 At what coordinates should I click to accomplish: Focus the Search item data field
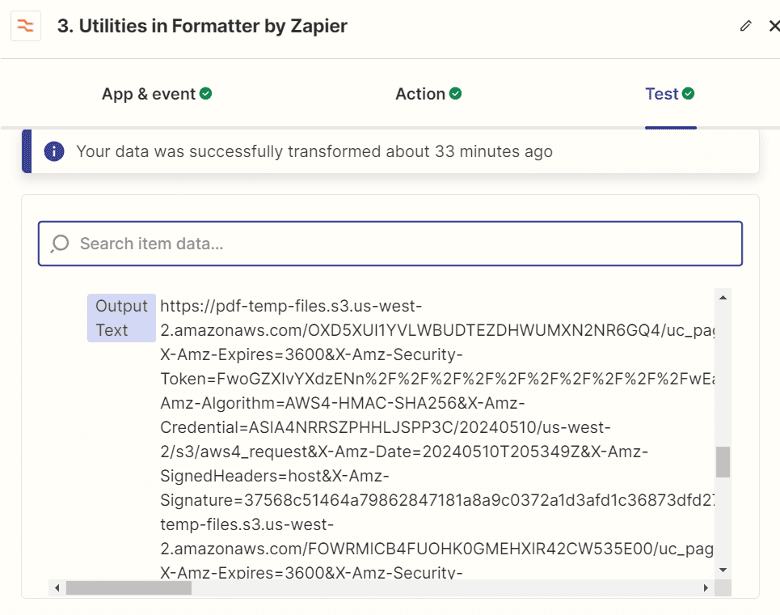click(x=390, y=243)
